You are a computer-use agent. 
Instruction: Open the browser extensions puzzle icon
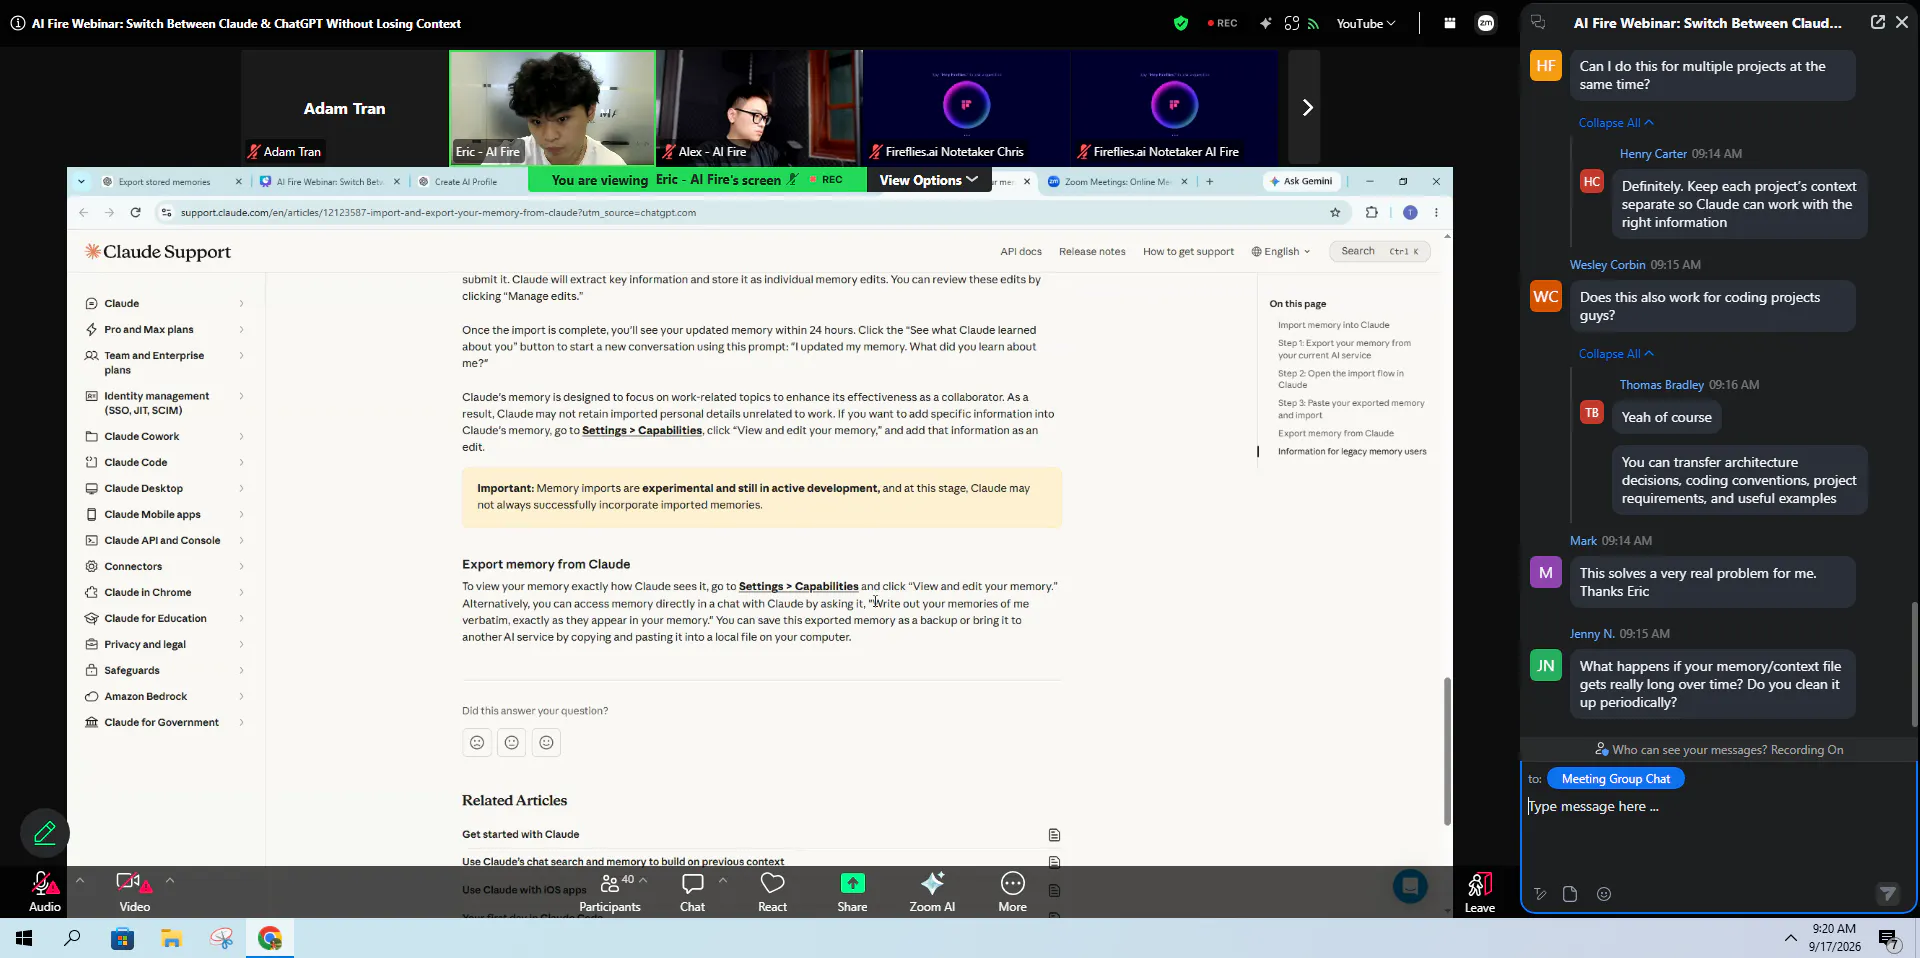pos(1372,212)
